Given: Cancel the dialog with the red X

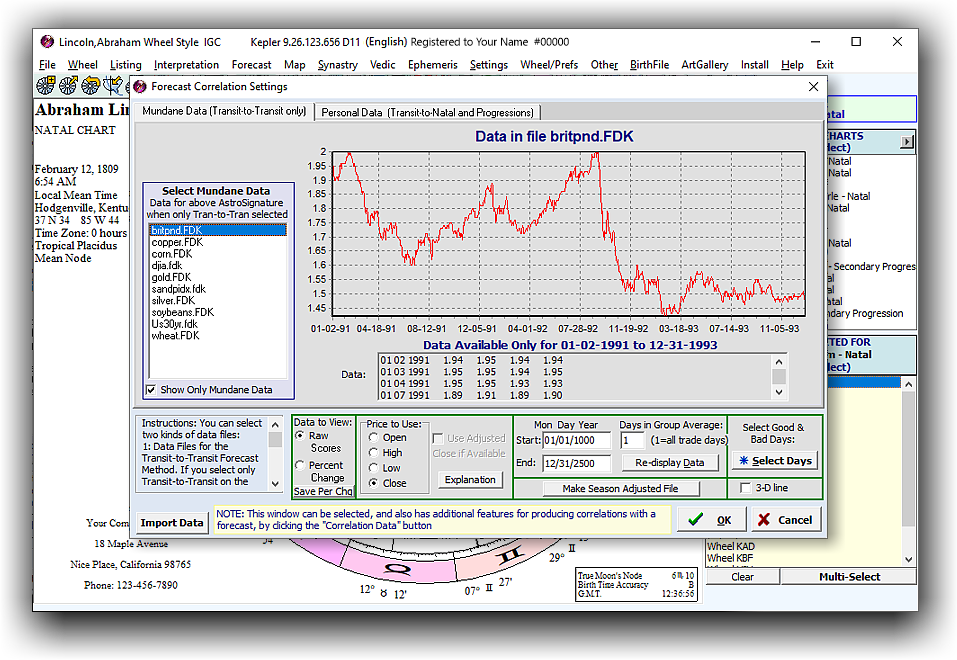Looking at the screenshot, I should pos(785,519).
